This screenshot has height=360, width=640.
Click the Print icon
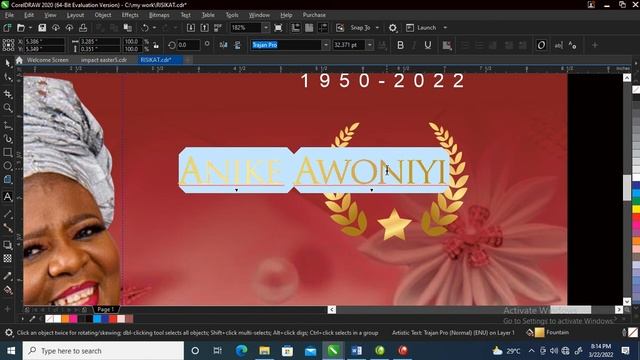pos(83,28)
